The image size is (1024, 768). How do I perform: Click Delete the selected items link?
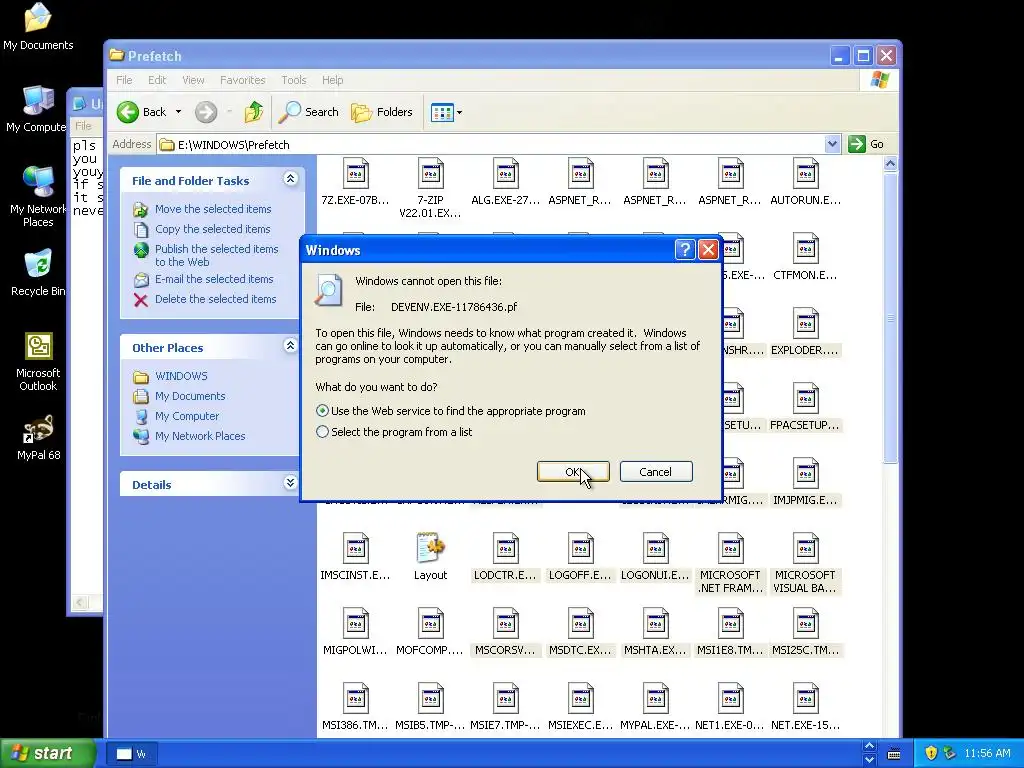pyautogui.click(x=216, y=299)
